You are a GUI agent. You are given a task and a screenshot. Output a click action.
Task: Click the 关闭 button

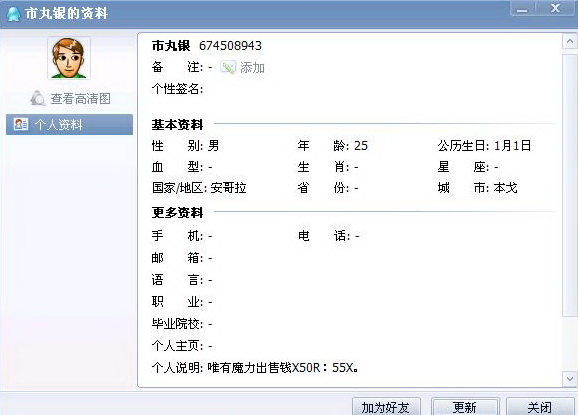[540, 407]
